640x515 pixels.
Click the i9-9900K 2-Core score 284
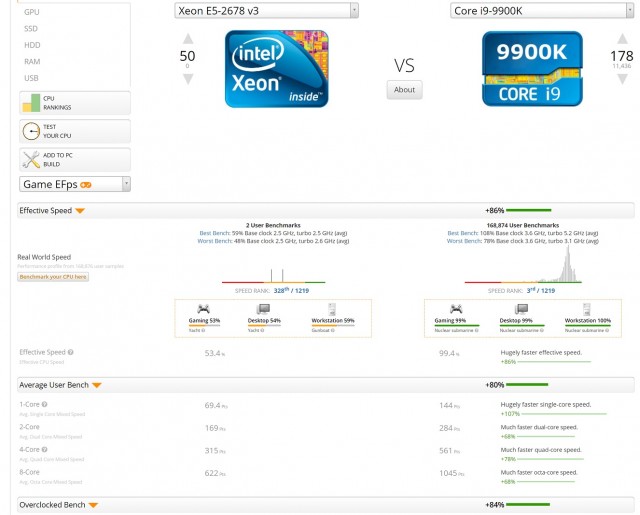449,428
